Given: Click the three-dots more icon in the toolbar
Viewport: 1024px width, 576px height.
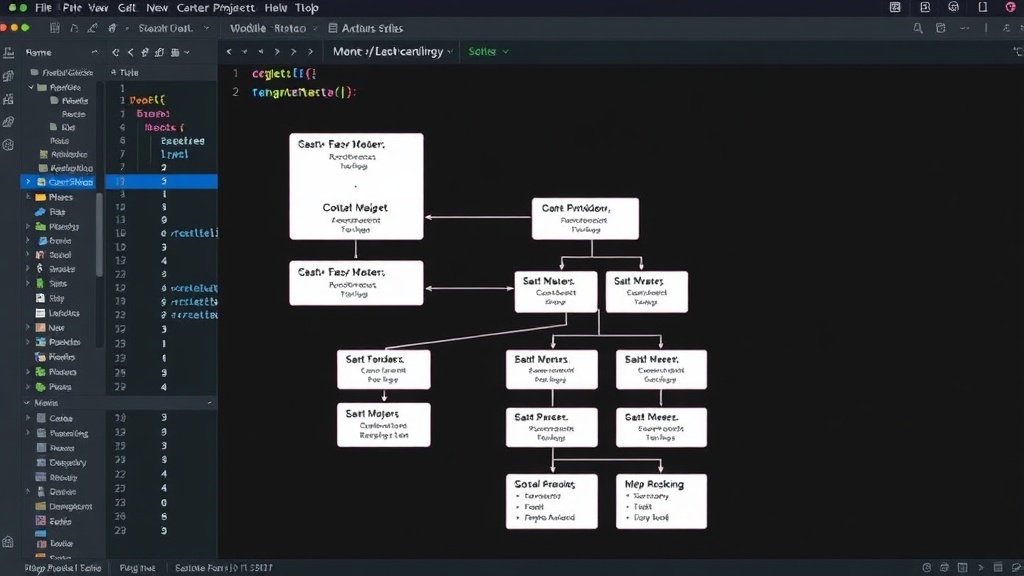Looking at the screenshot, I should (x=964, y=28).
